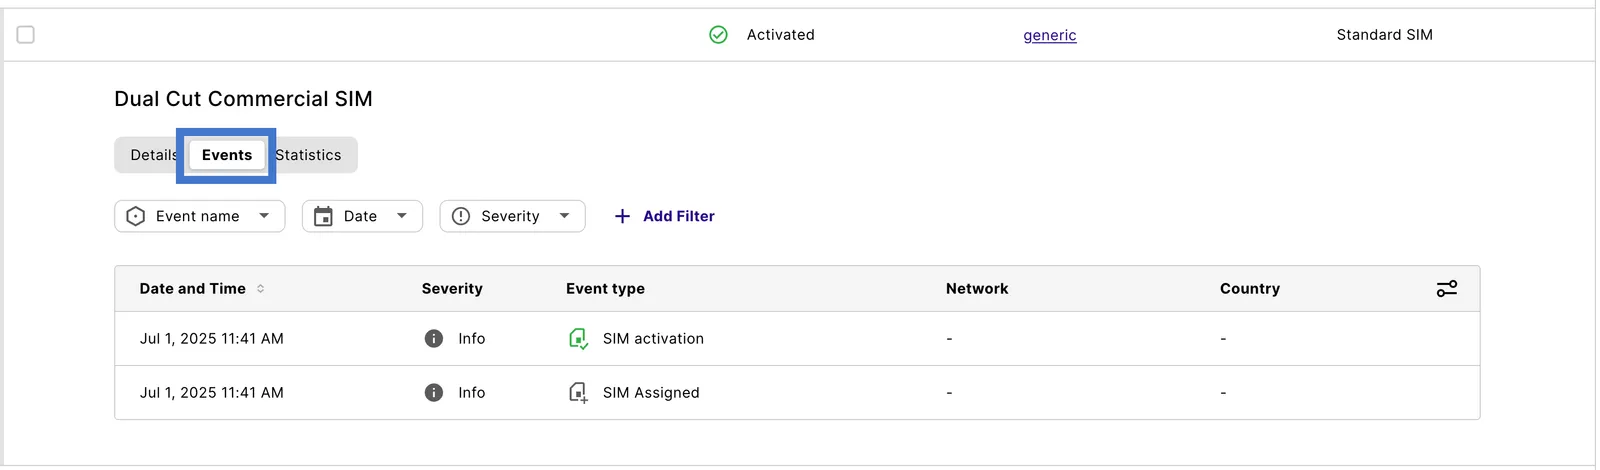Viewport: 1600px width, 470px height.
Task: Click the Severity column header
Action: point(452,288)
